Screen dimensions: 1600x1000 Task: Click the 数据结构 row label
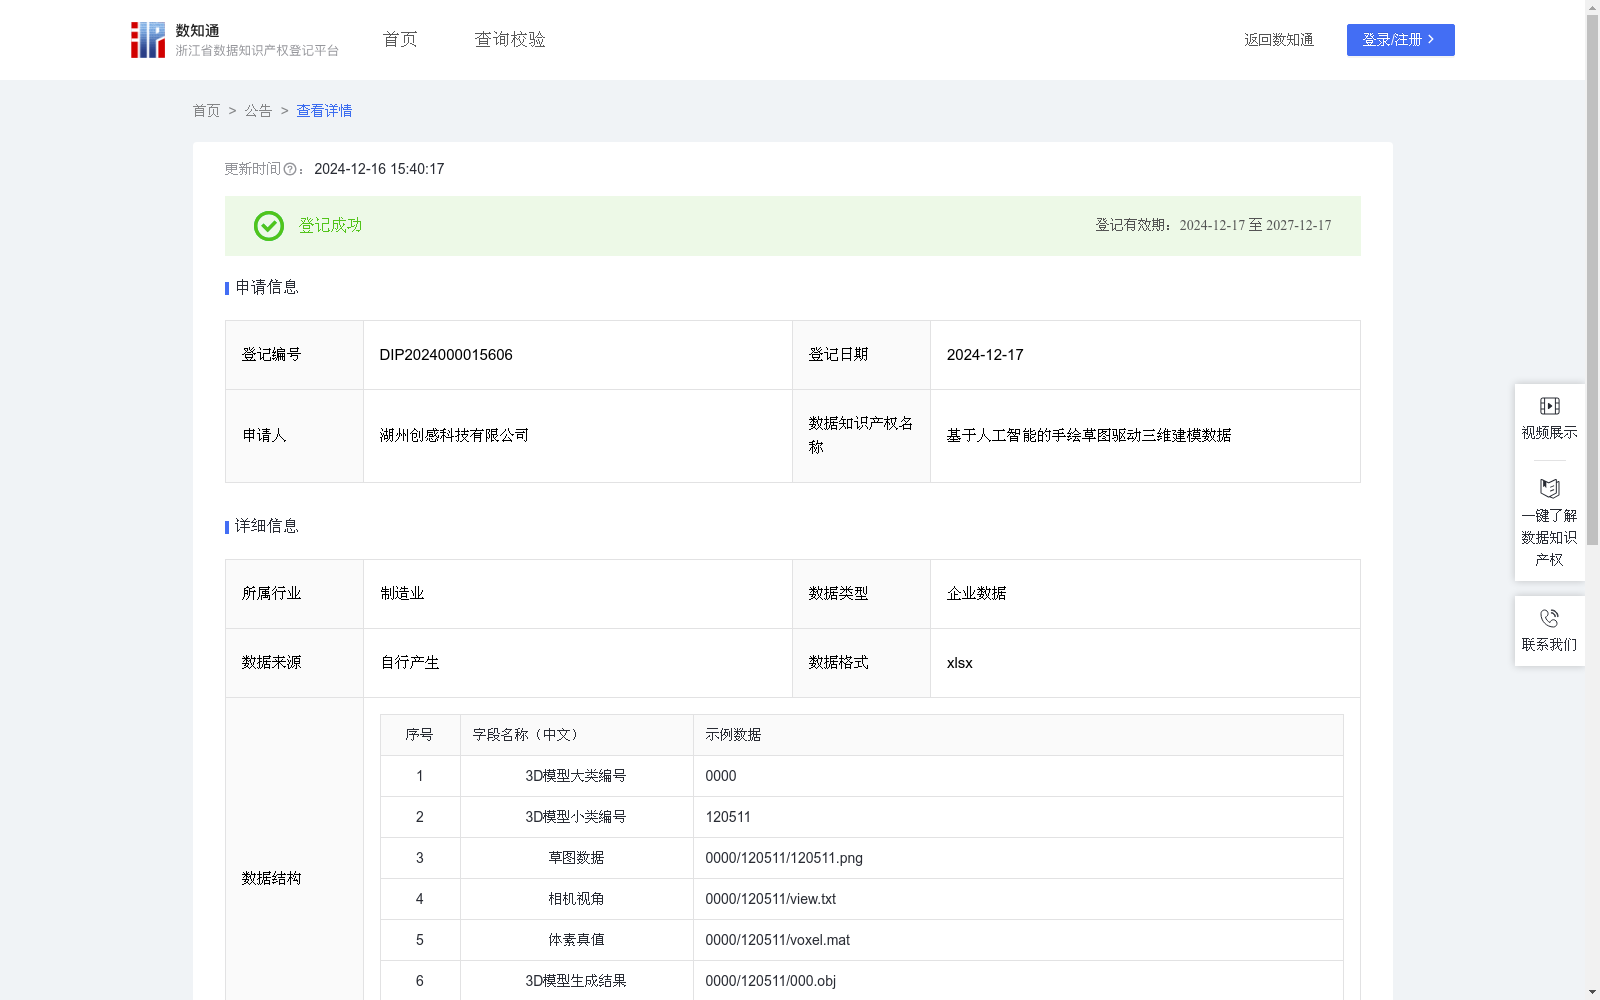point(271,878)
